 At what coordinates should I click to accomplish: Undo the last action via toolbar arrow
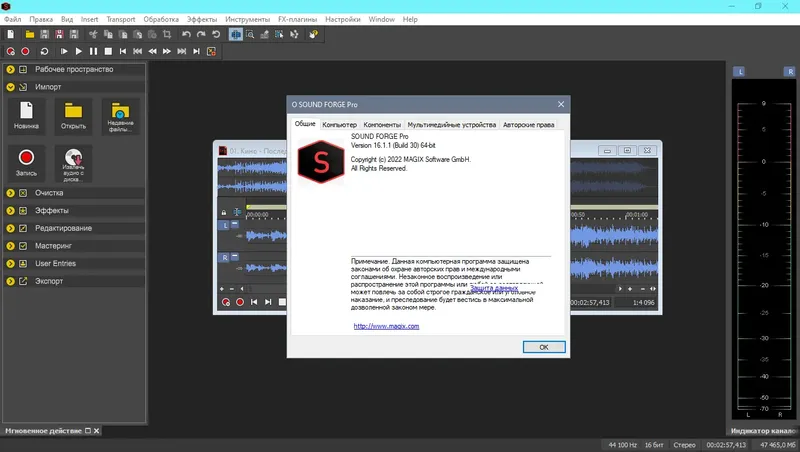[186, 34]
